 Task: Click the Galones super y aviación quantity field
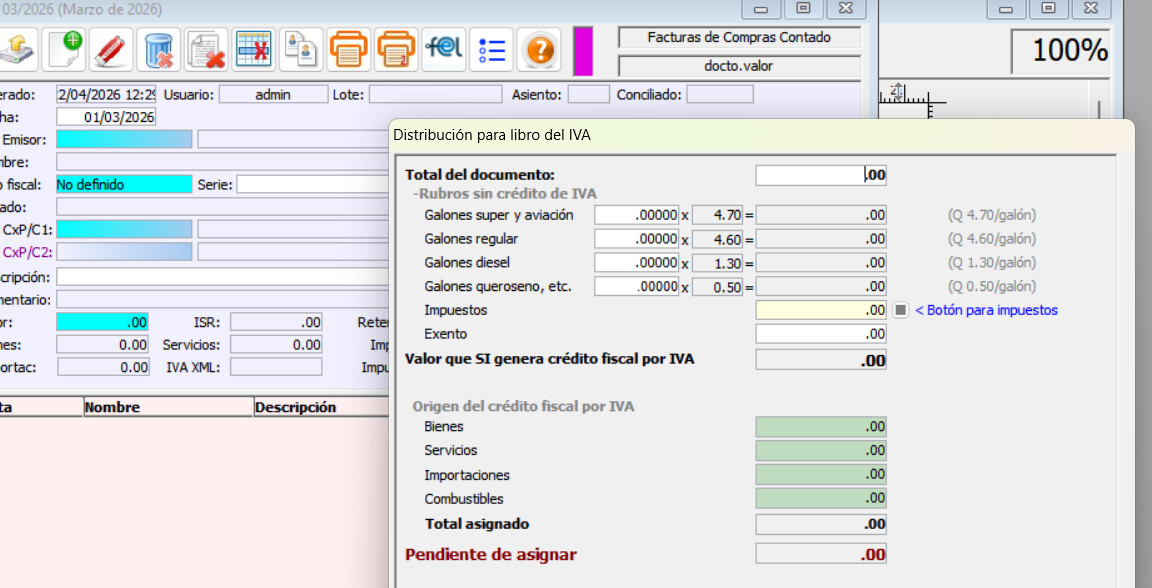637,215
